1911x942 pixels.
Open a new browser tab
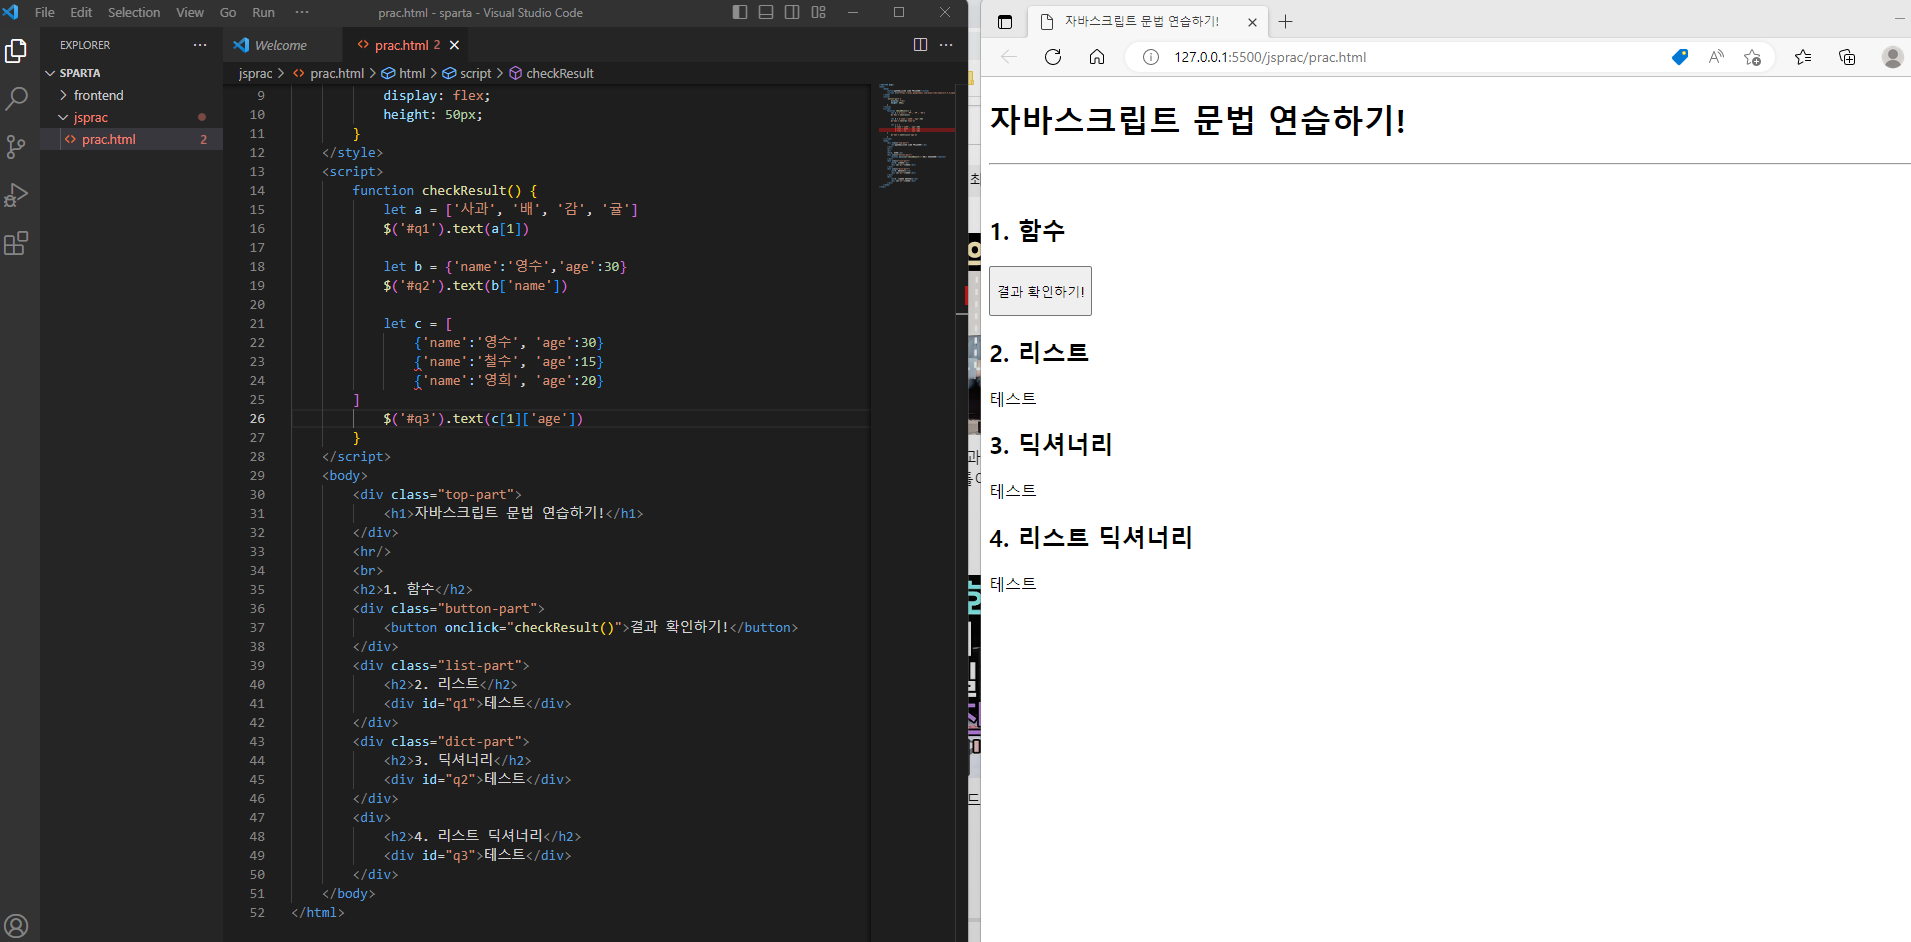pos(1286,22)
